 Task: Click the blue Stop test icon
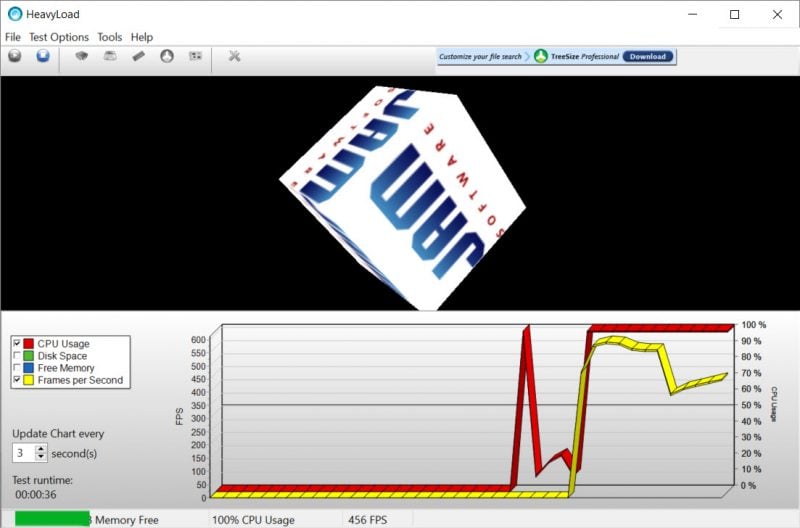pos(43,56)
